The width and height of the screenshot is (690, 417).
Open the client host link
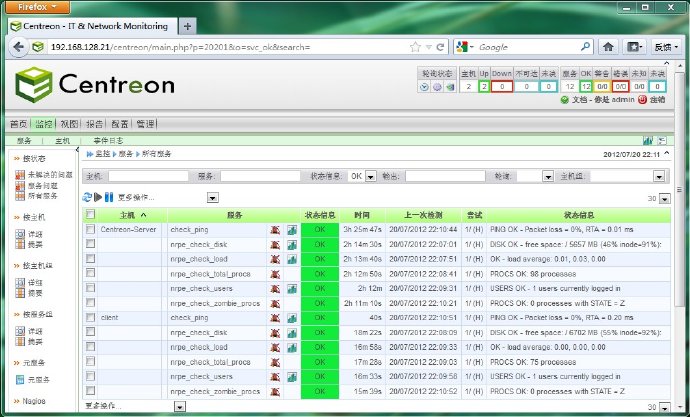(x=109, y=318)
